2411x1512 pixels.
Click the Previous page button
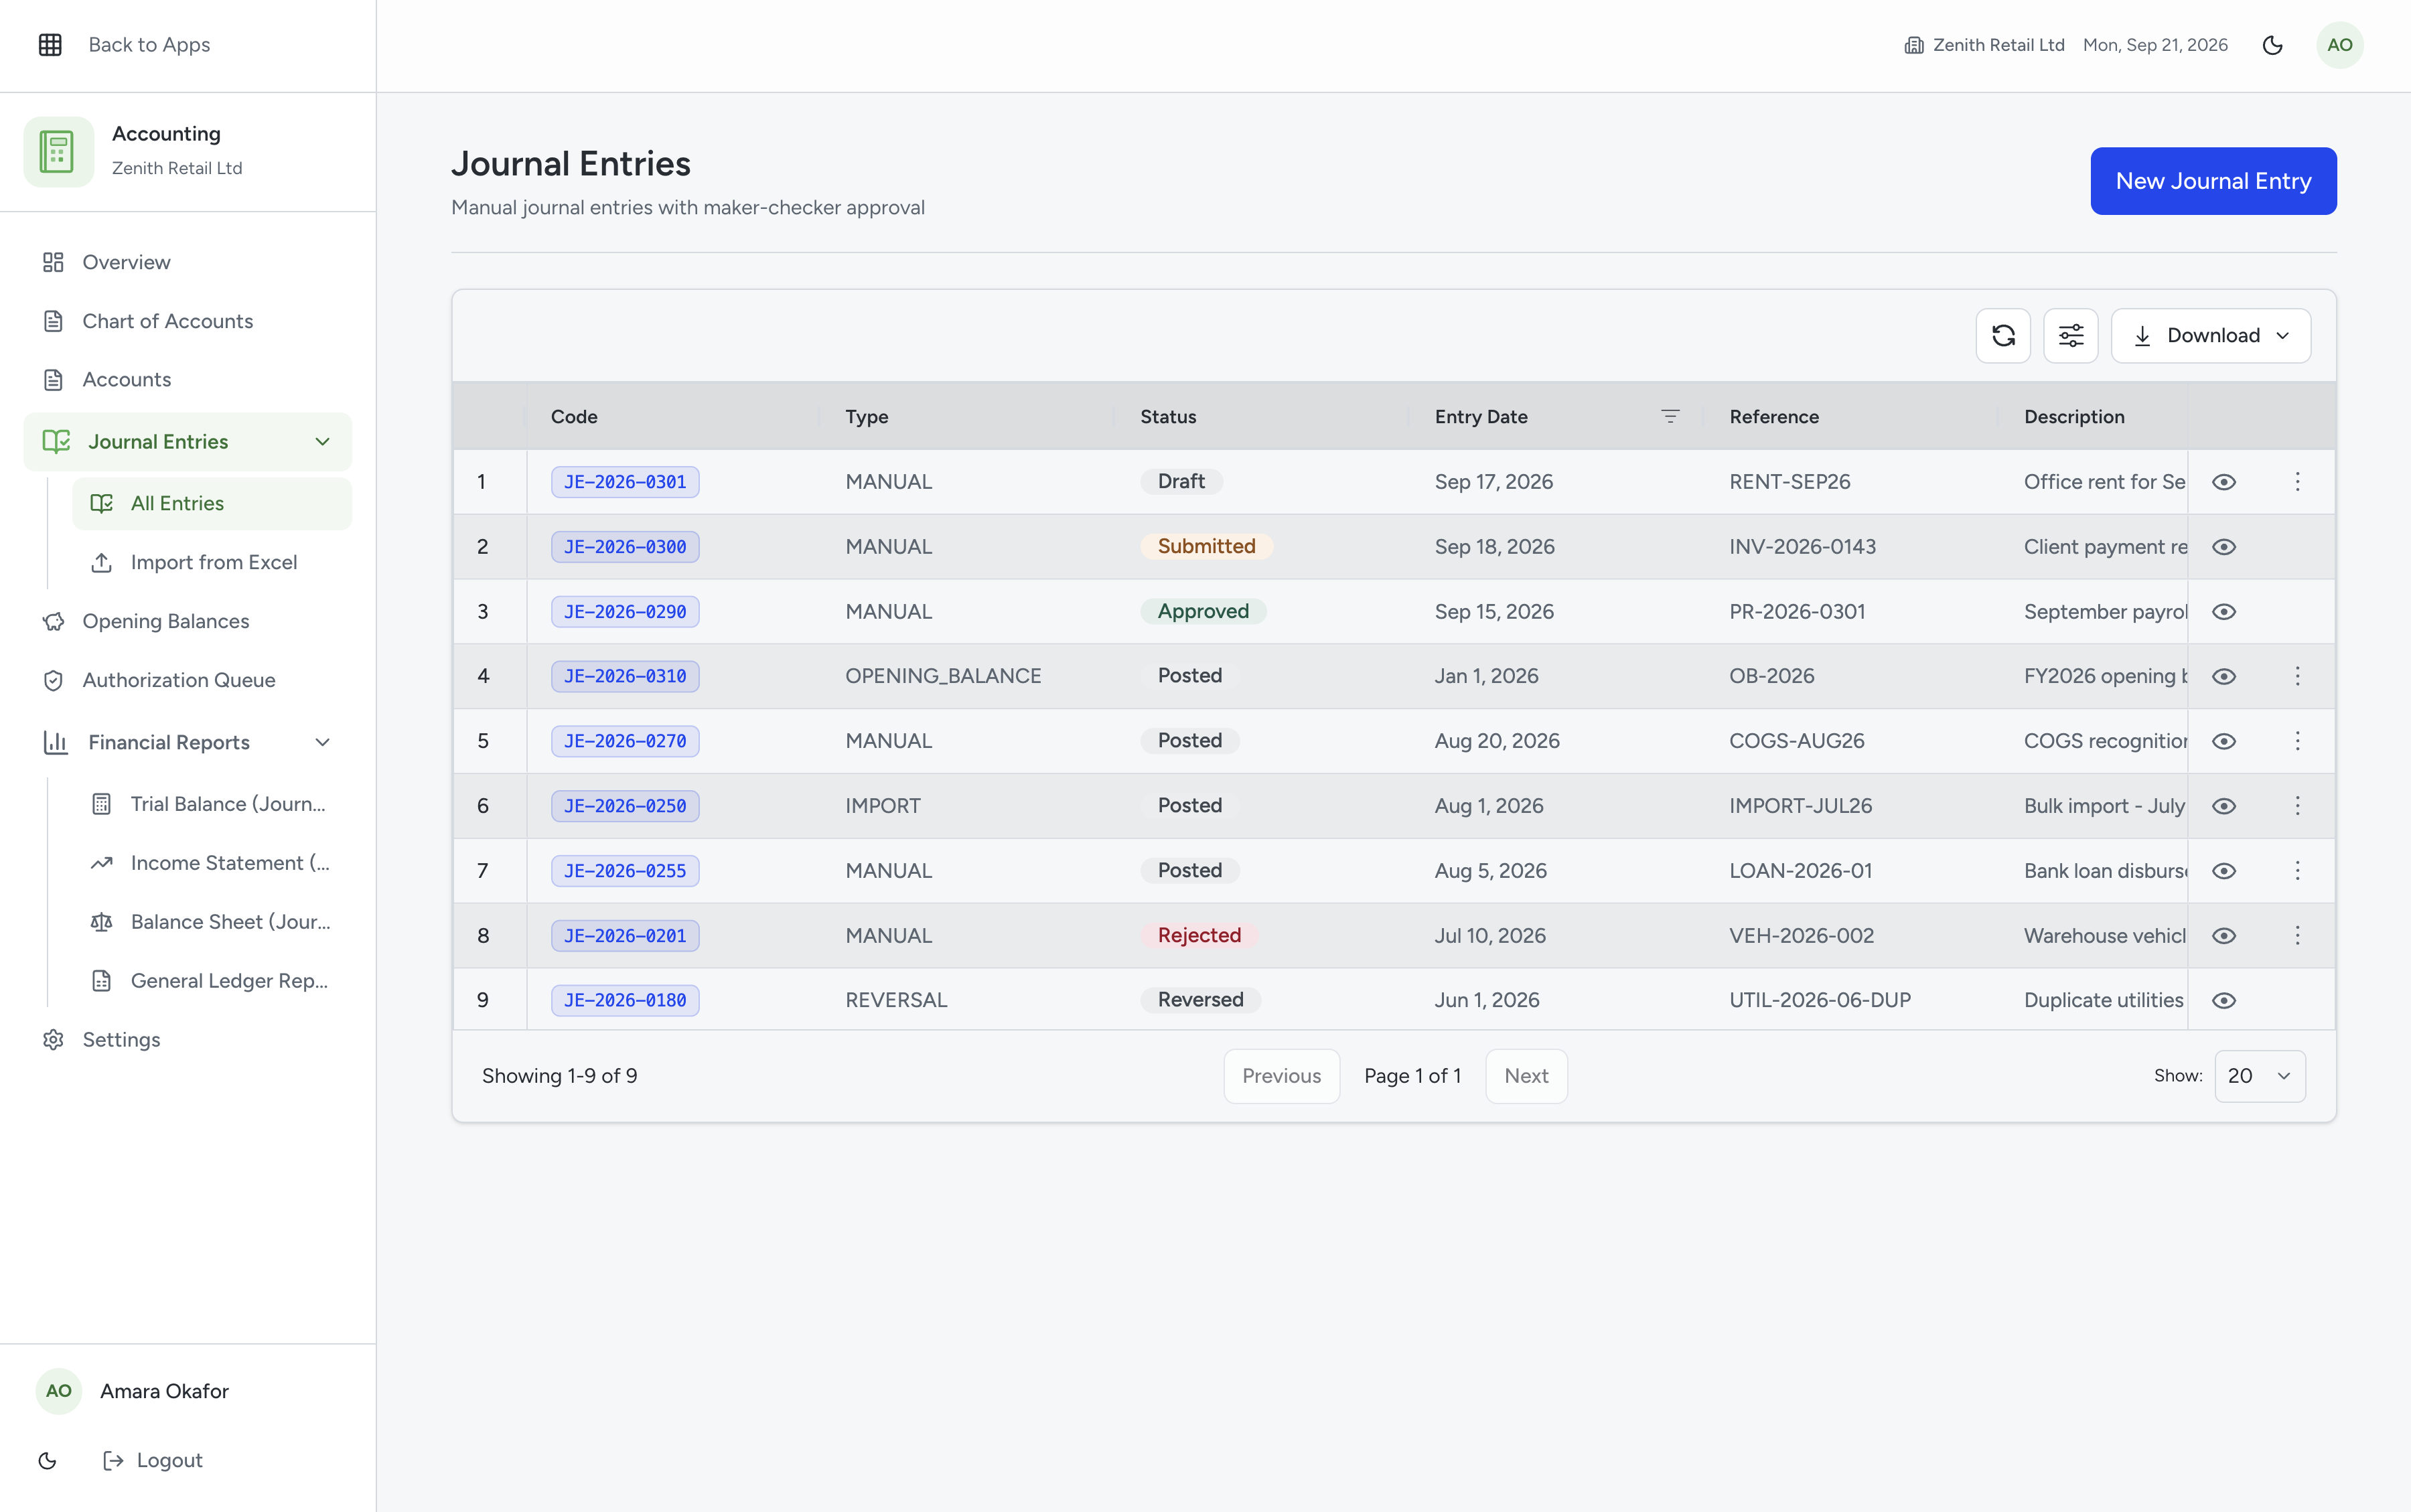coord(1281,1076)
